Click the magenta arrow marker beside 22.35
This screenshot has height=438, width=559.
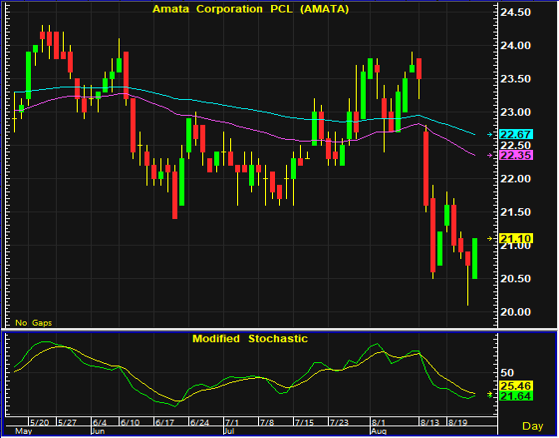point(490,155)
